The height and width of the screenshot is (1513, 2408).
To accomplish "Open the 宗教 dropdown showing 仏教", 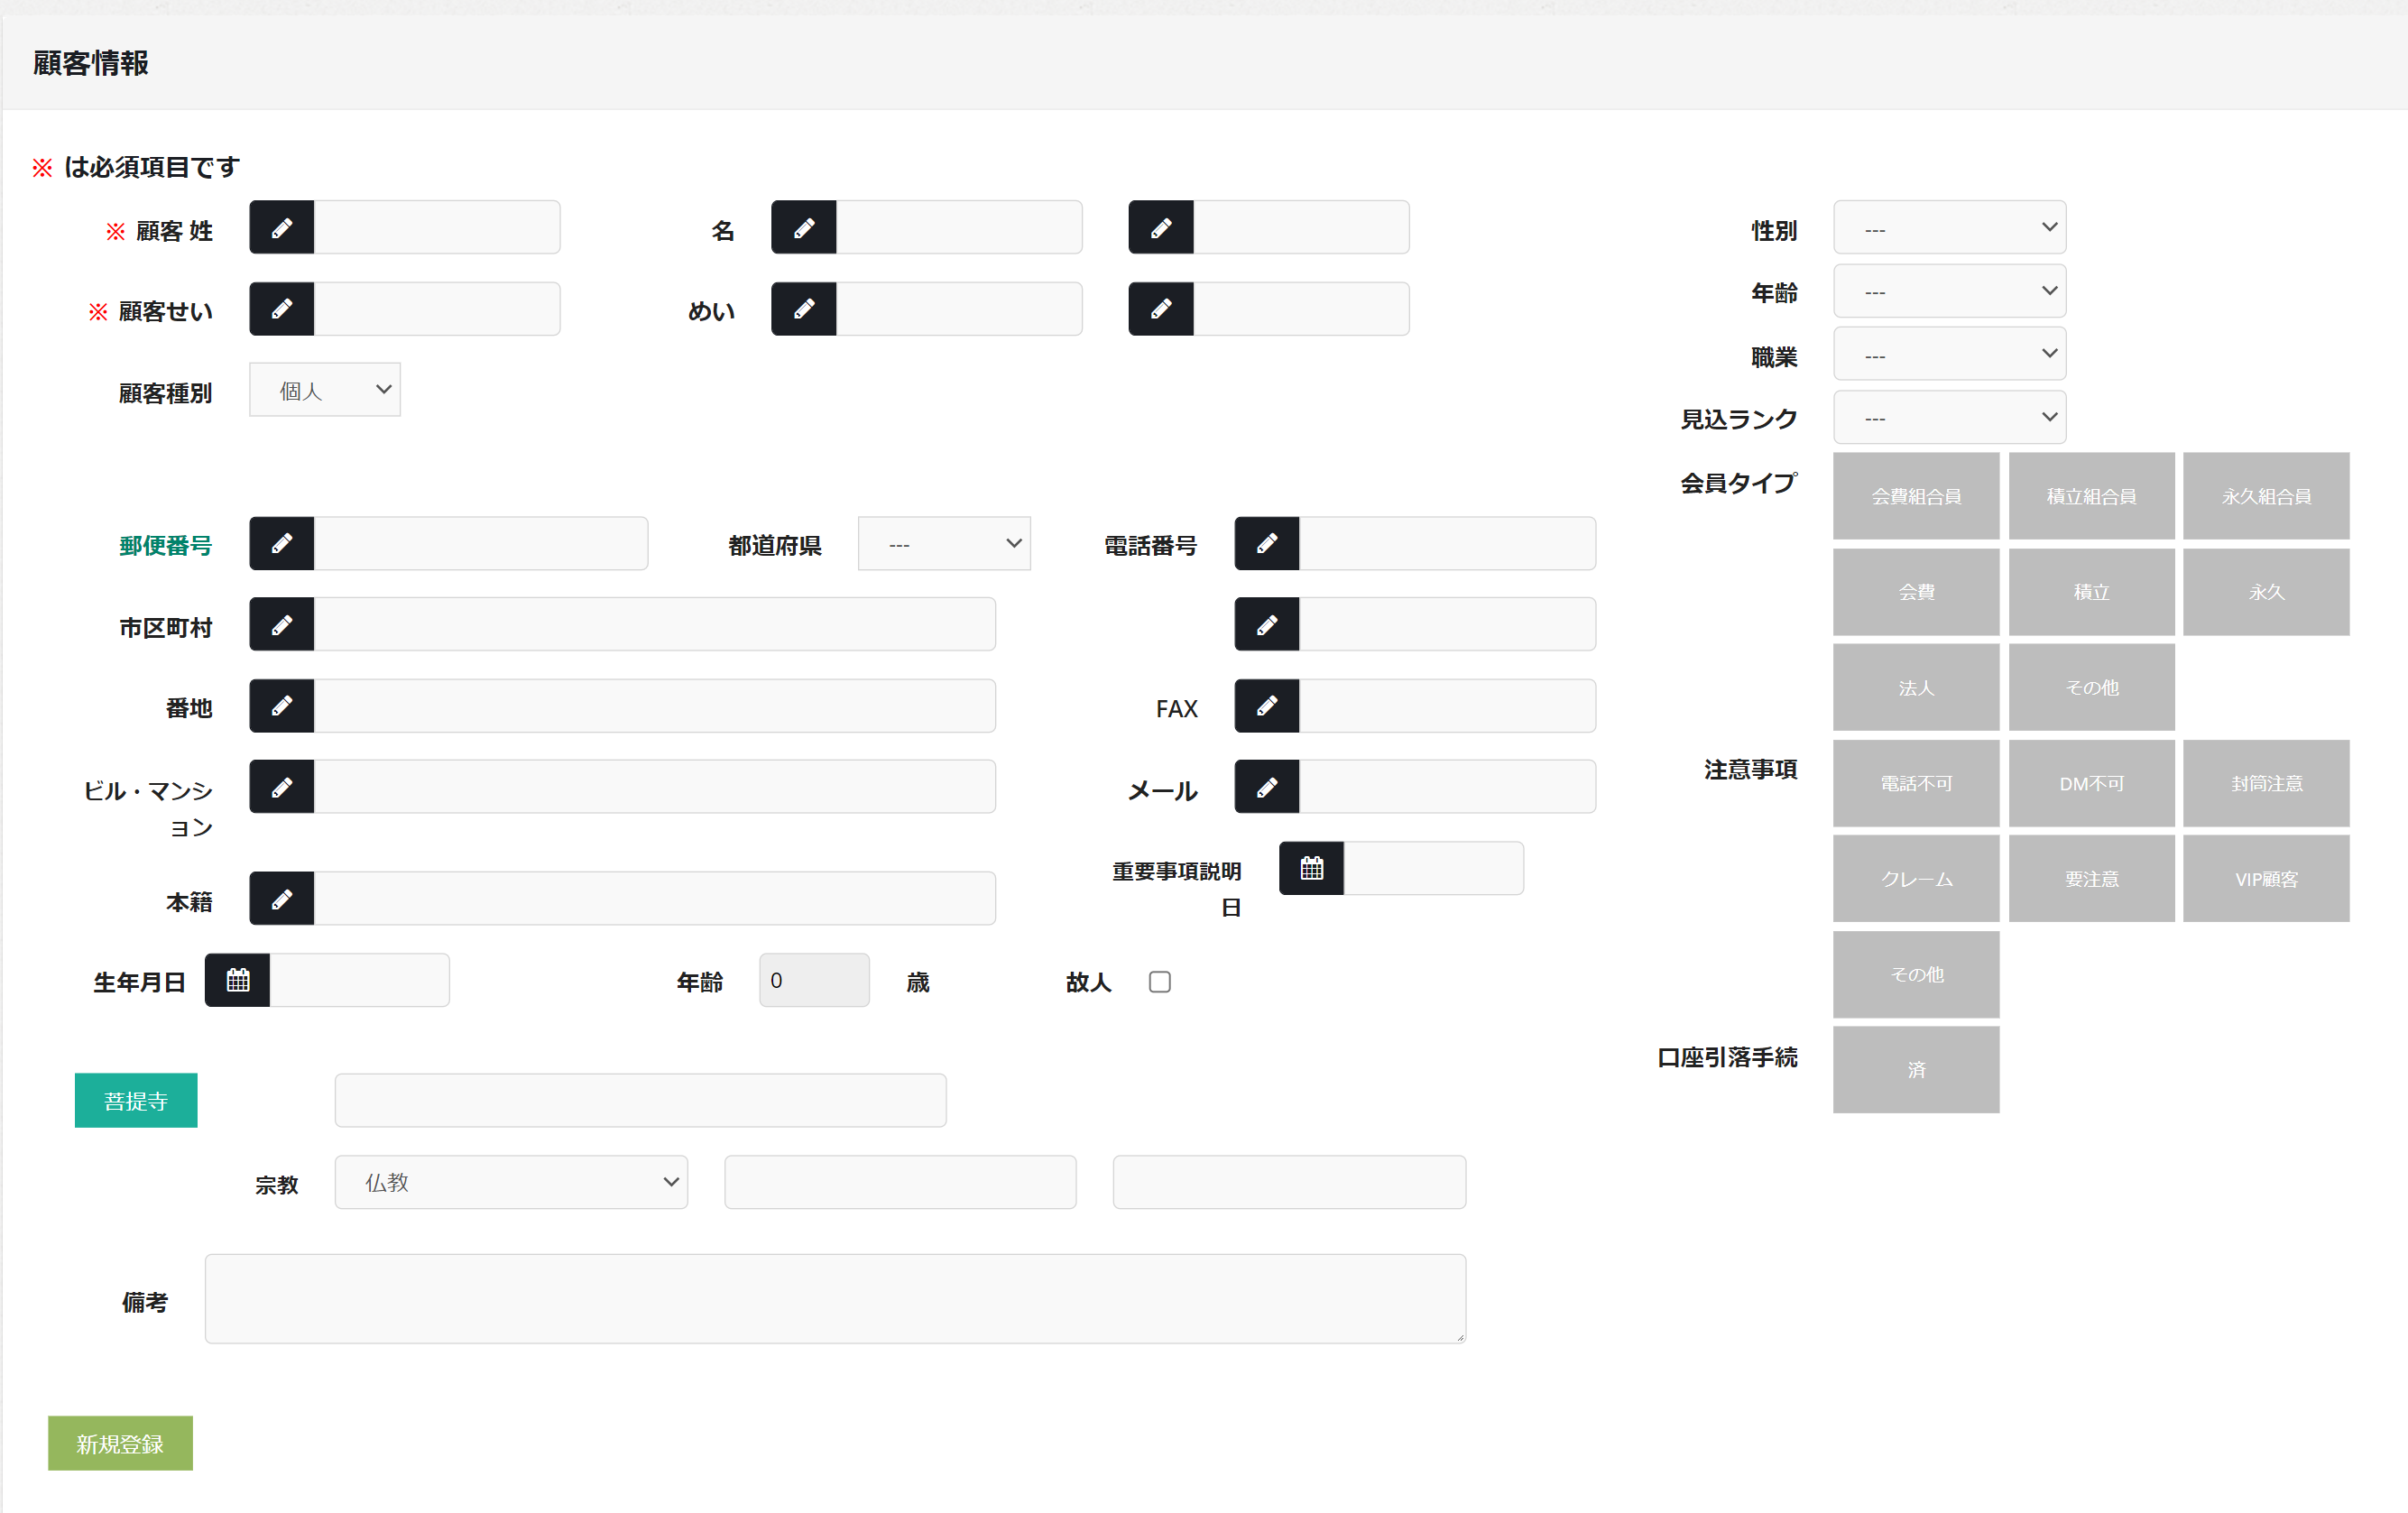I will (x=510, y=1182).
